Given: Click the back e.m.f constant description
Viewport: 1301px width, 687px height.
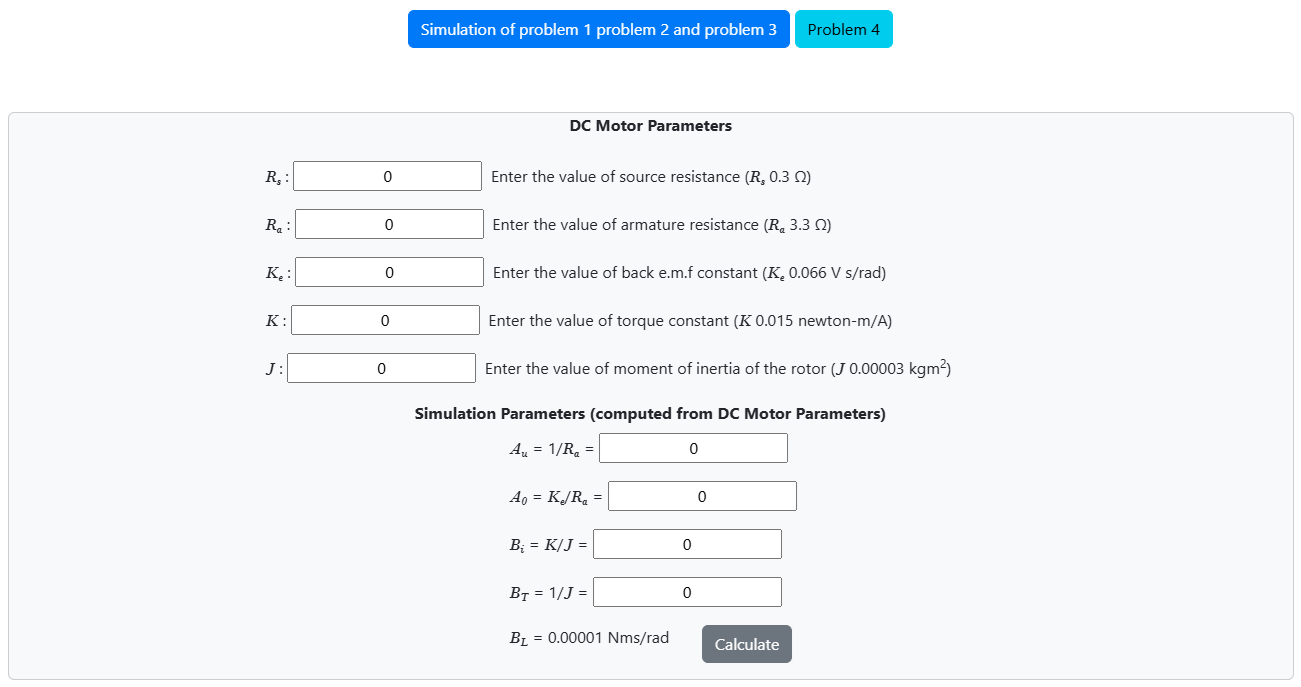Looking at the screenshot, I should [x=689, y=273].
